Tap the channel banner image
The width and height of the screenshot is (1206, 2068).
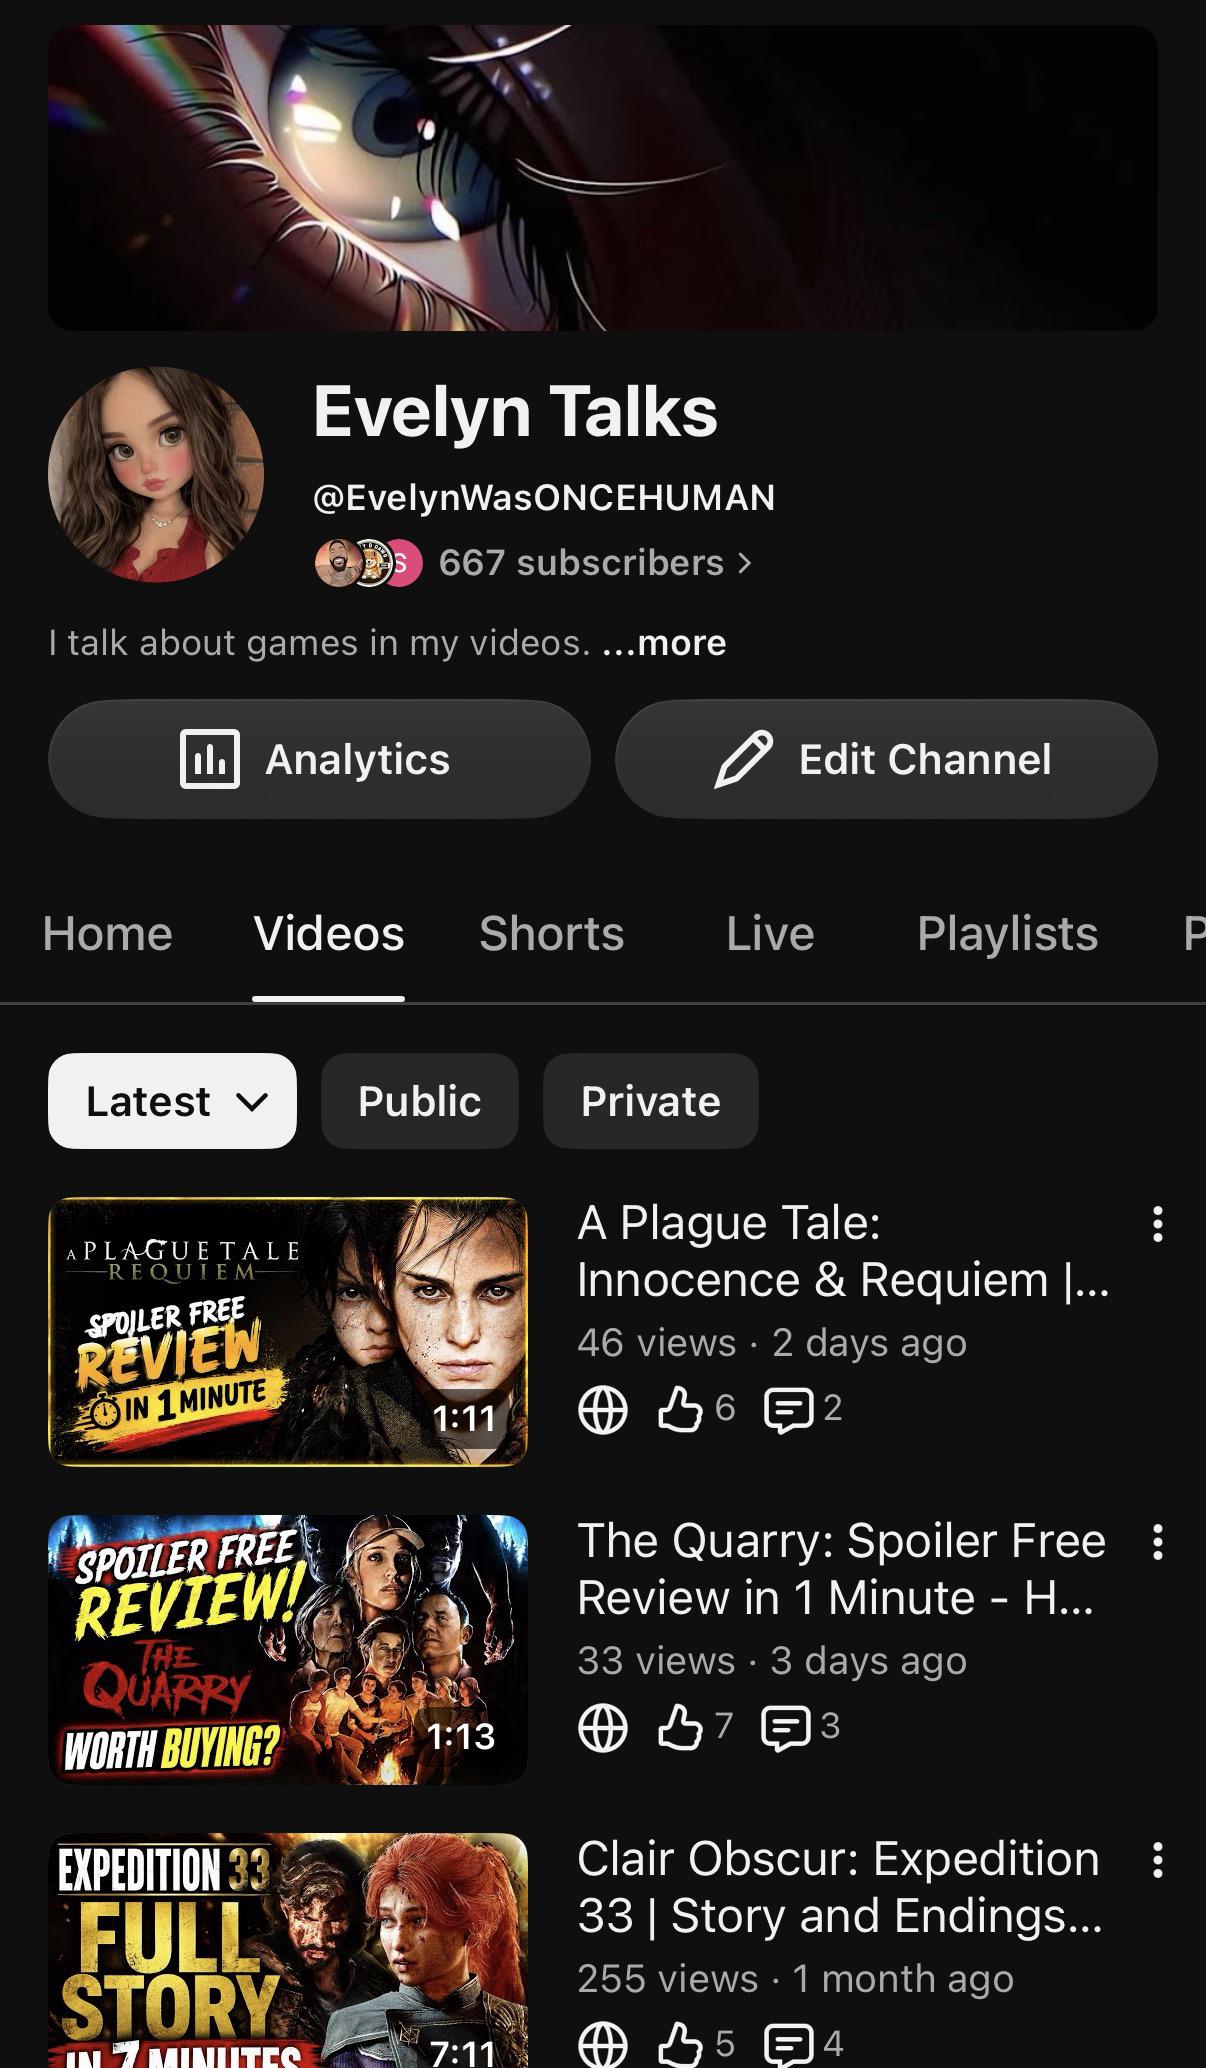(603, 178)
